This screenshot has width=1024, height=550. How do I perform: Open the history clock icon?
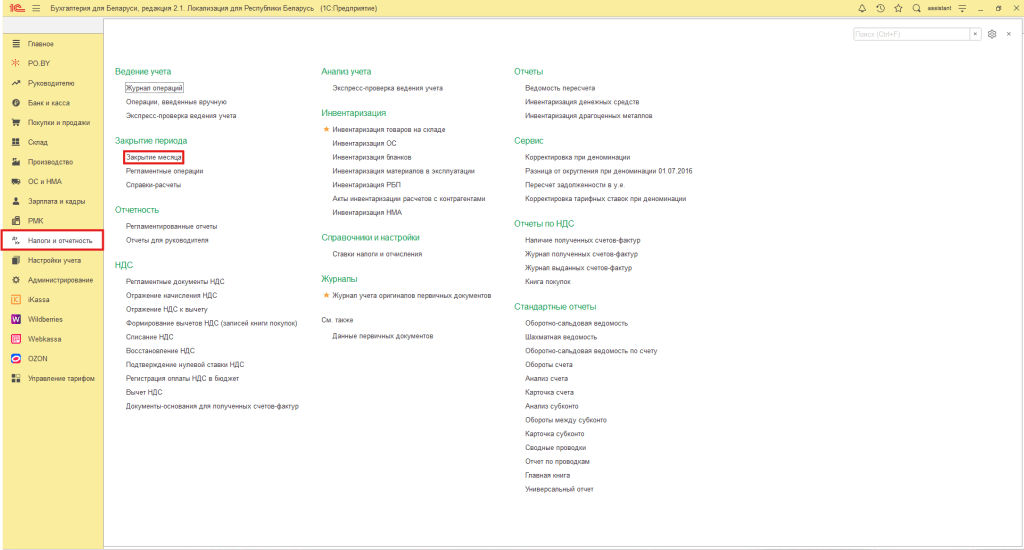click(x=880, y=8)
